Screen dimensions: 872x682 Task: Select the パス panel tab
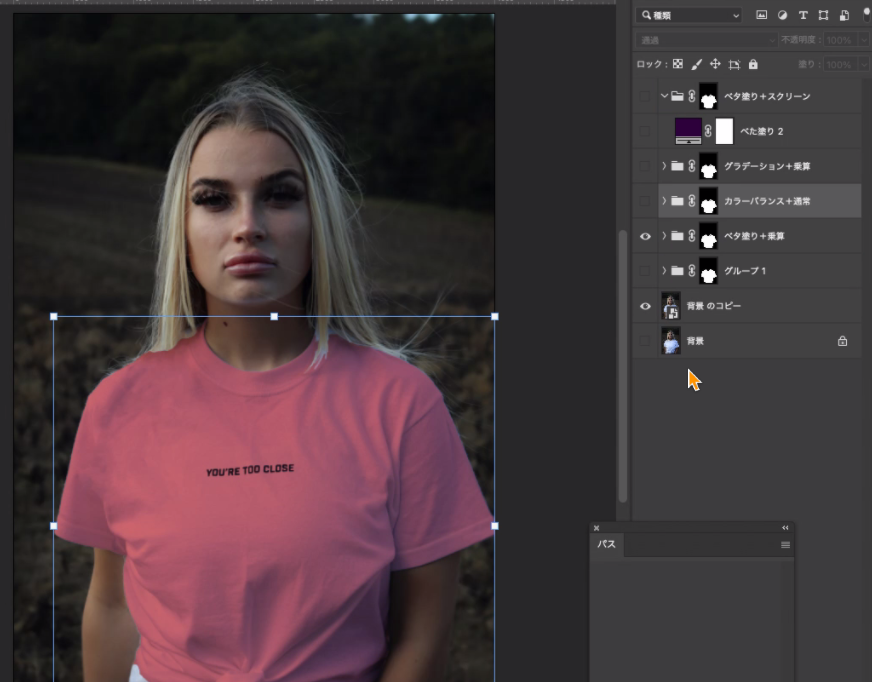click(x=606, y=545)
